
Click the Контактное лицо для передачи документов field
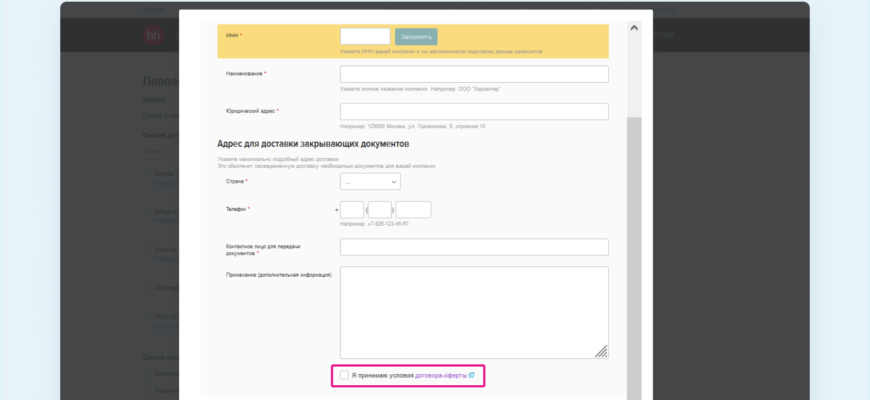click(x=474, y=247)
